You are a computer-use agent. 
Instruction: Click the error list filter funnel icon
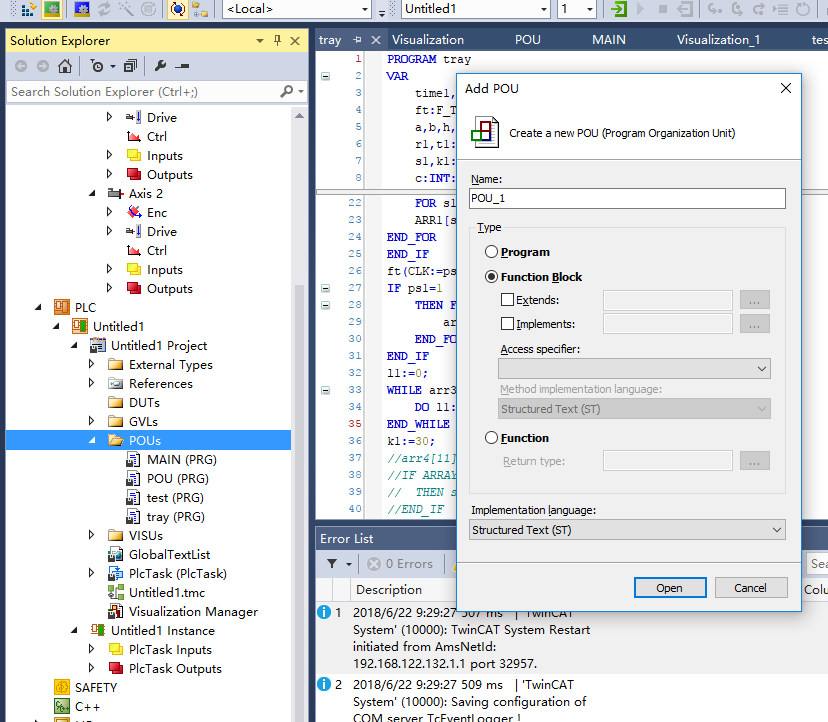pyautogui.click(x=333, y=564)
